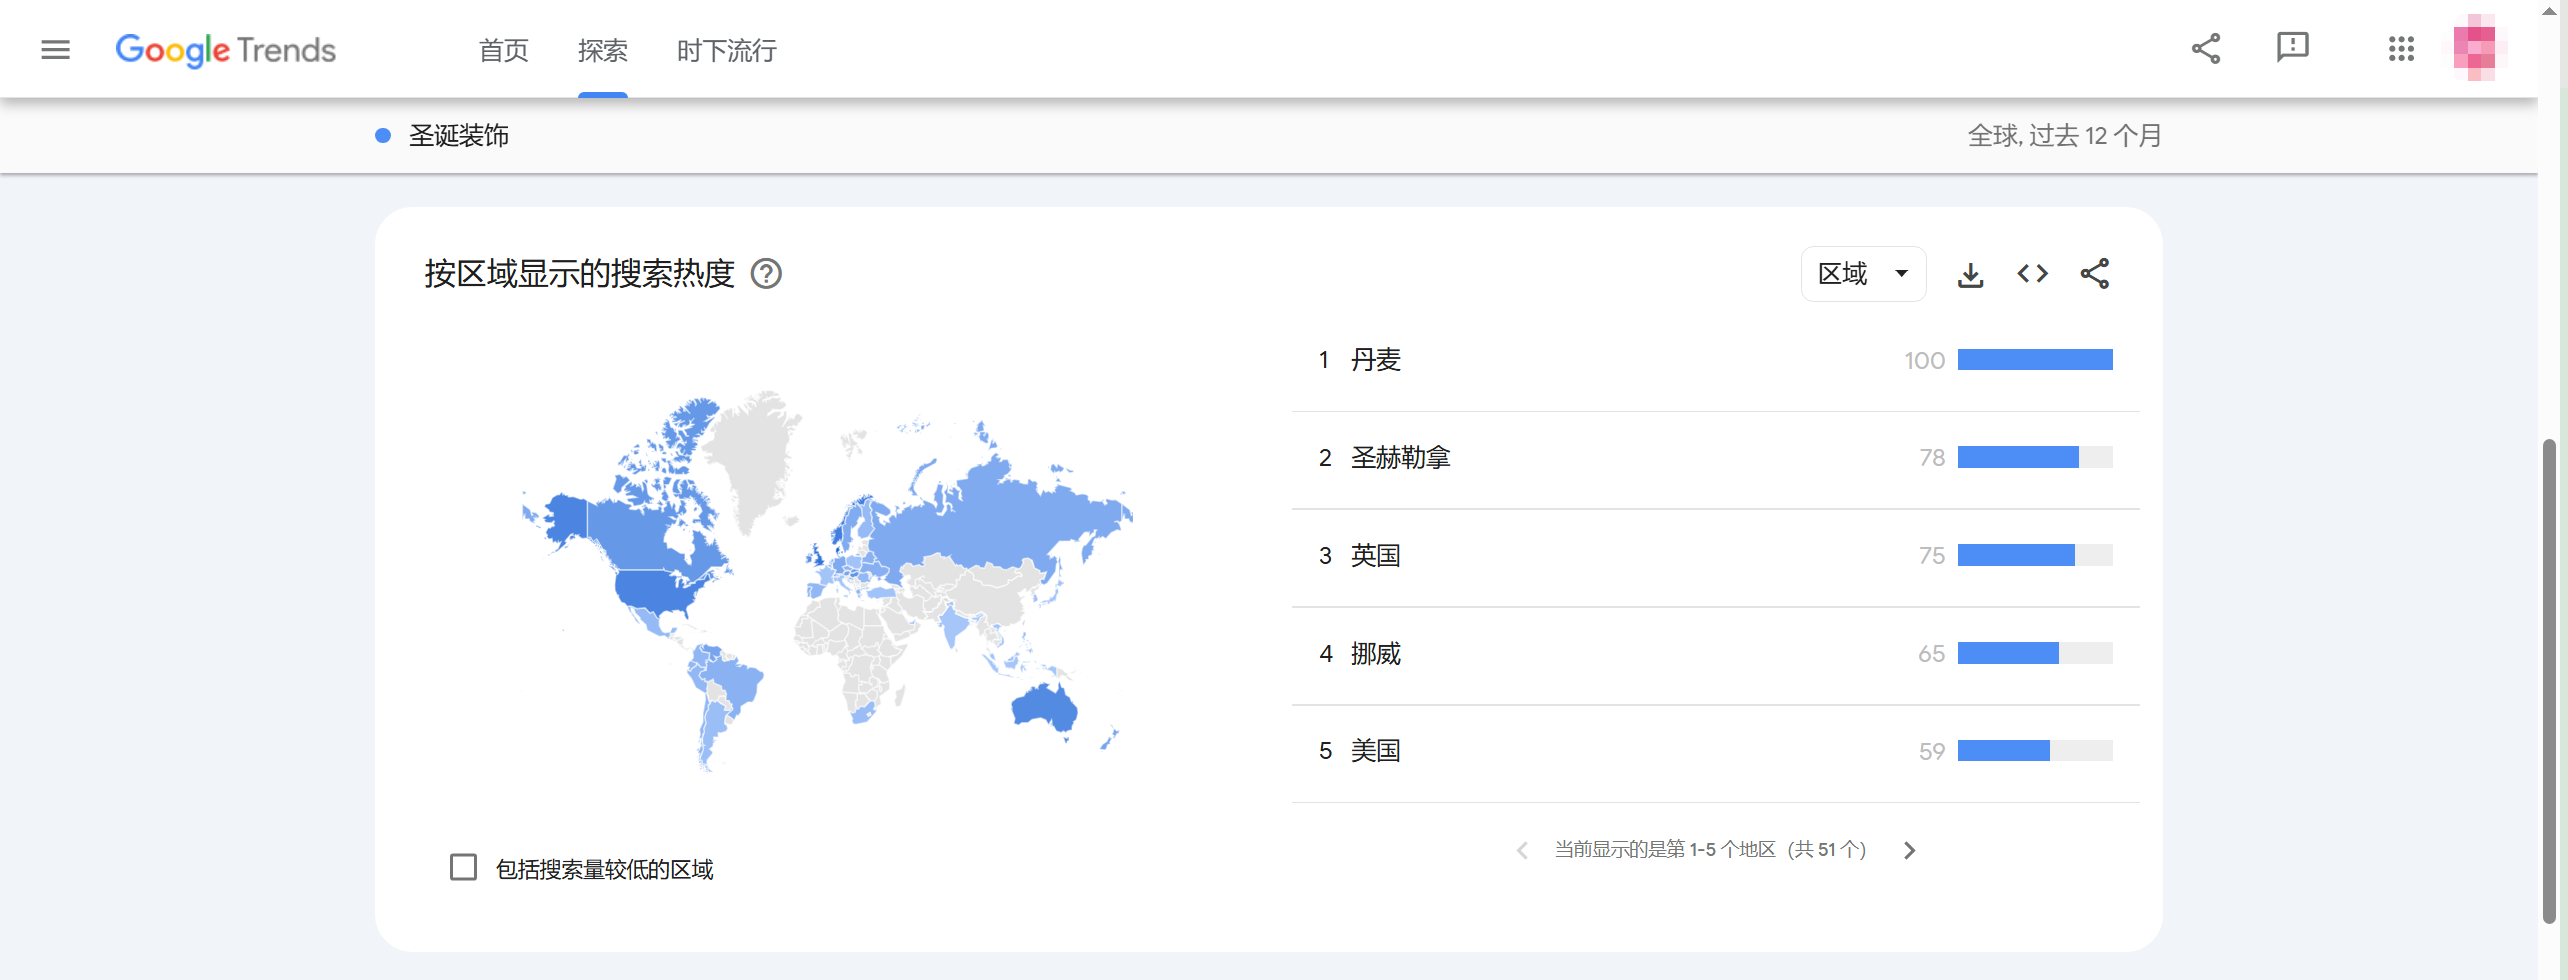This screenshot has width=2568, height=980.
Task: Expand the 区域 dropdown
Action: [1862, 274]
